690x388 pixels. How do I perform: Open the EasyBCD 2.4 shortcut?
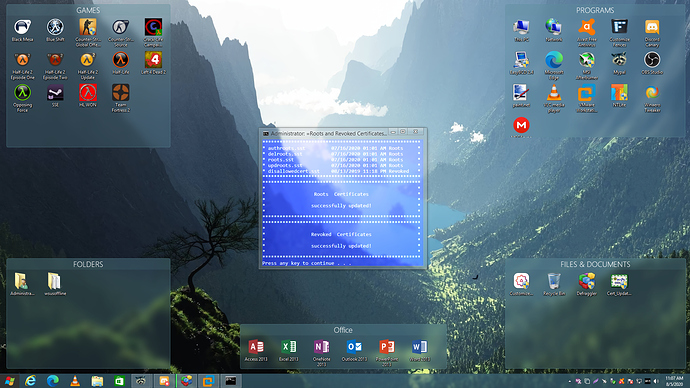(521, 63)
